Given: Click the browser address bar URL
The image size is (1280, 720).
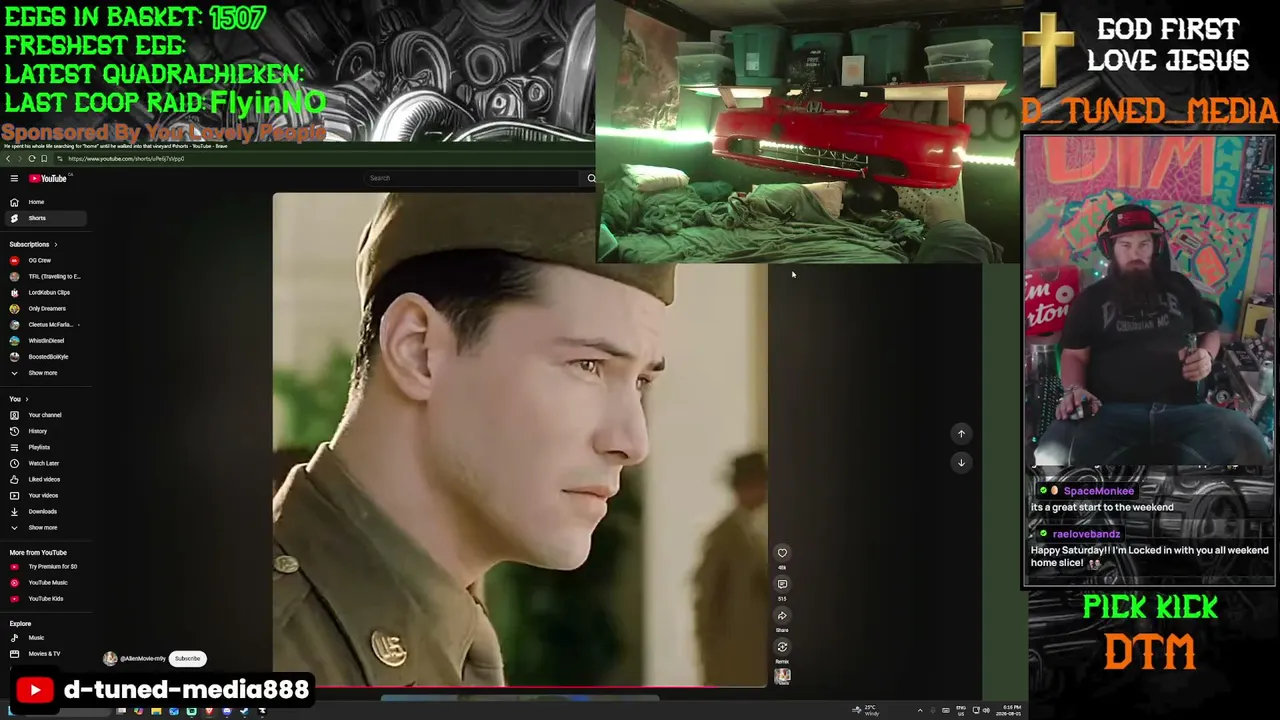Looking at the screenshot, I should click(126, 159).
